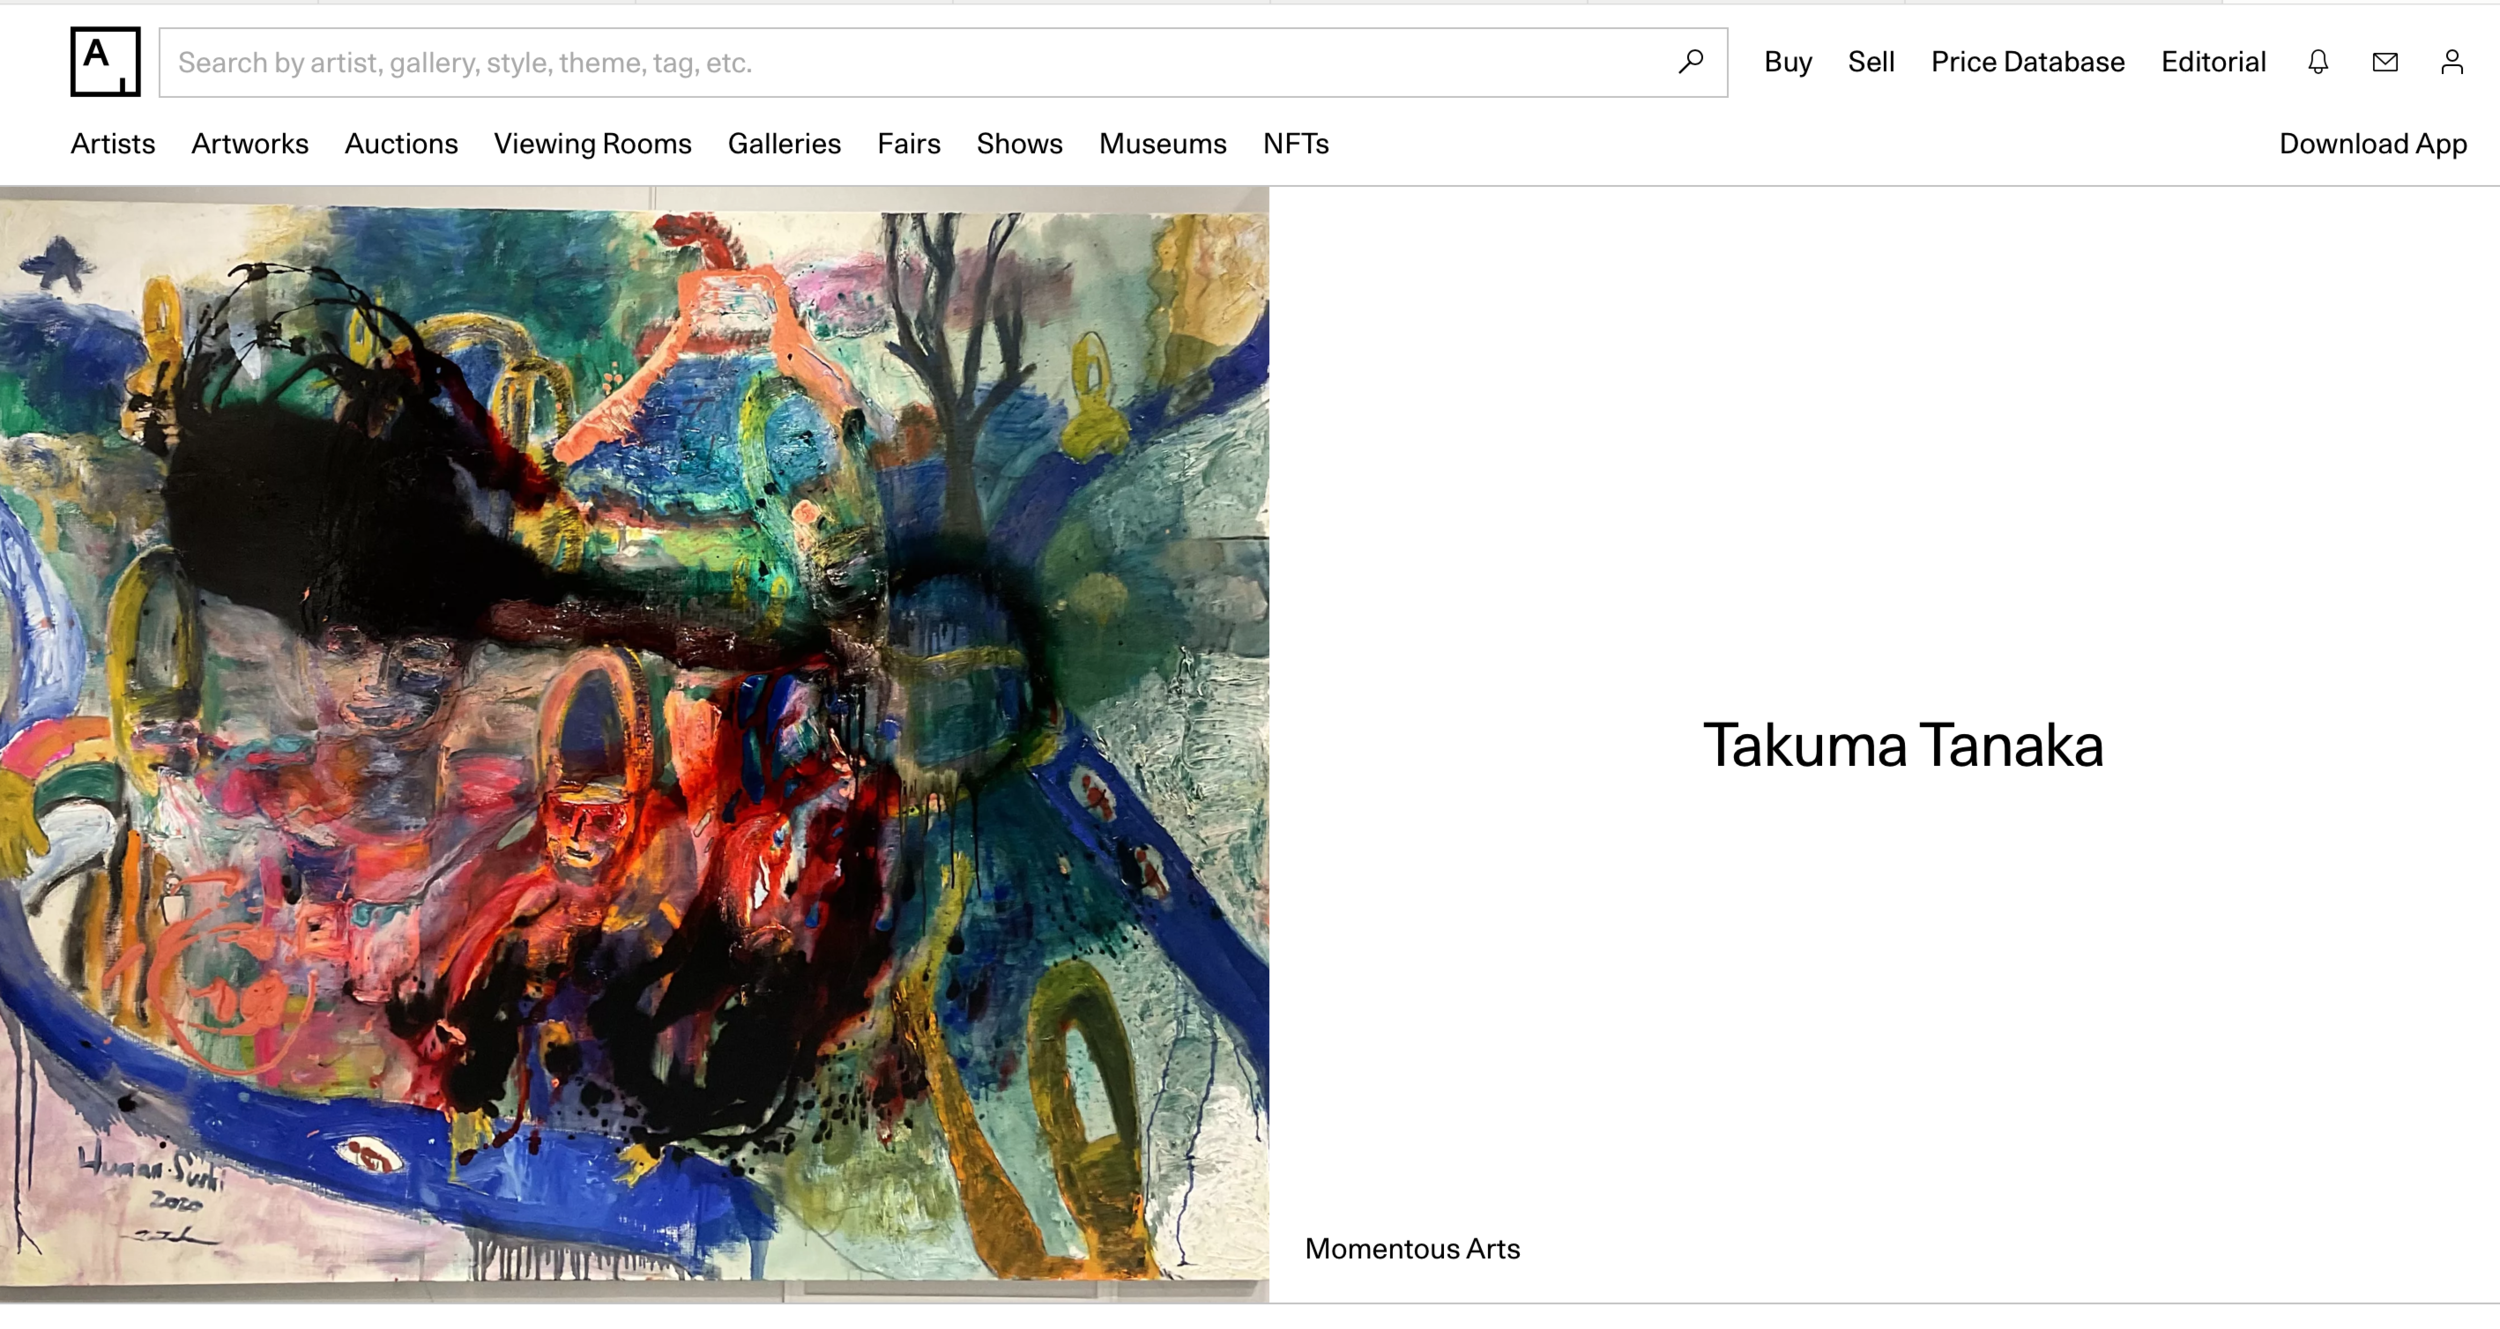Open the Galleries page

[785, 144]
